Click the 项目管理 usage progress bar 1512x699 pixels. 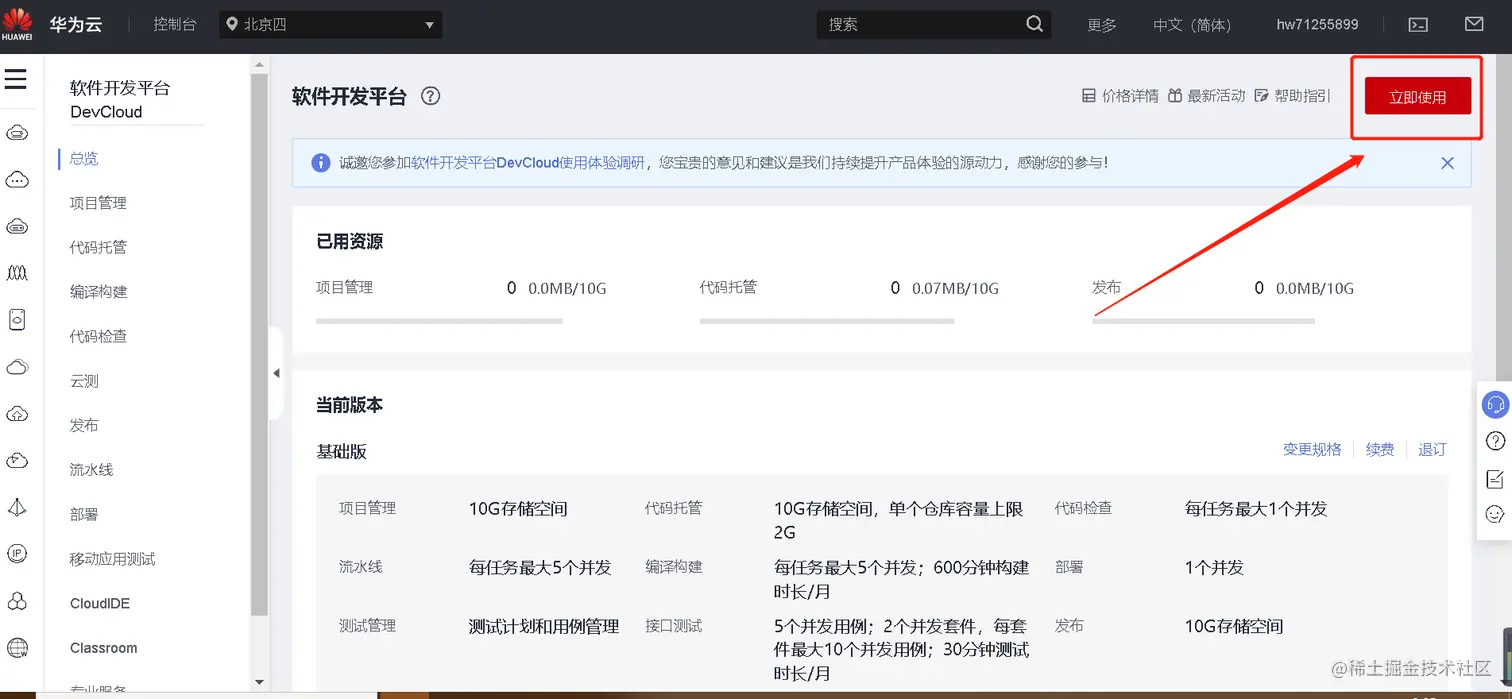click(x=439, y=321)
